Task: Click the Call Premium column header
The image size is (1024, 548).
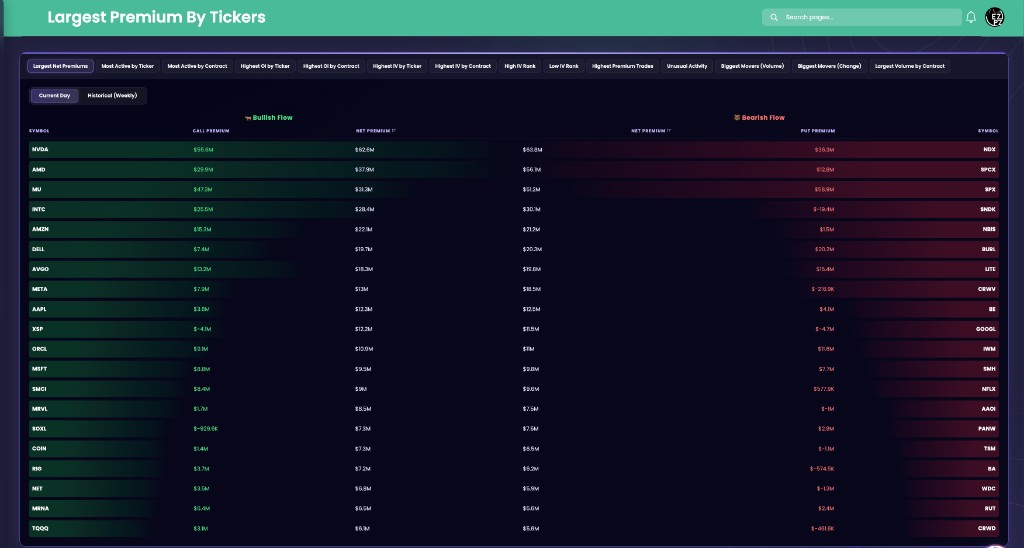Action: click(211, 131)
